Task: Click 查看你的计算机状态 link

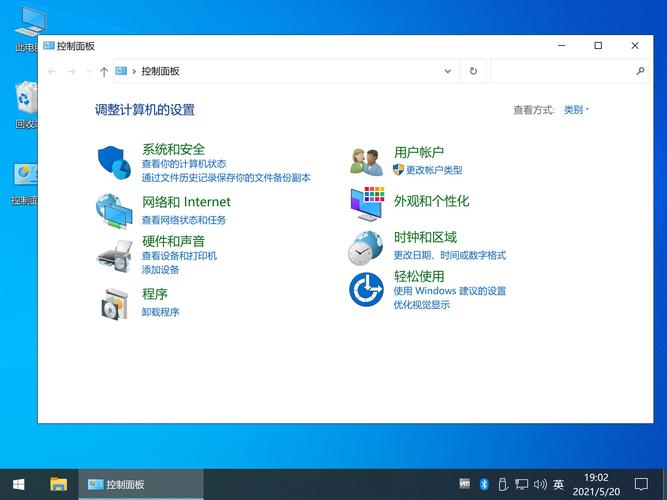Action: (x=184, y=164)
